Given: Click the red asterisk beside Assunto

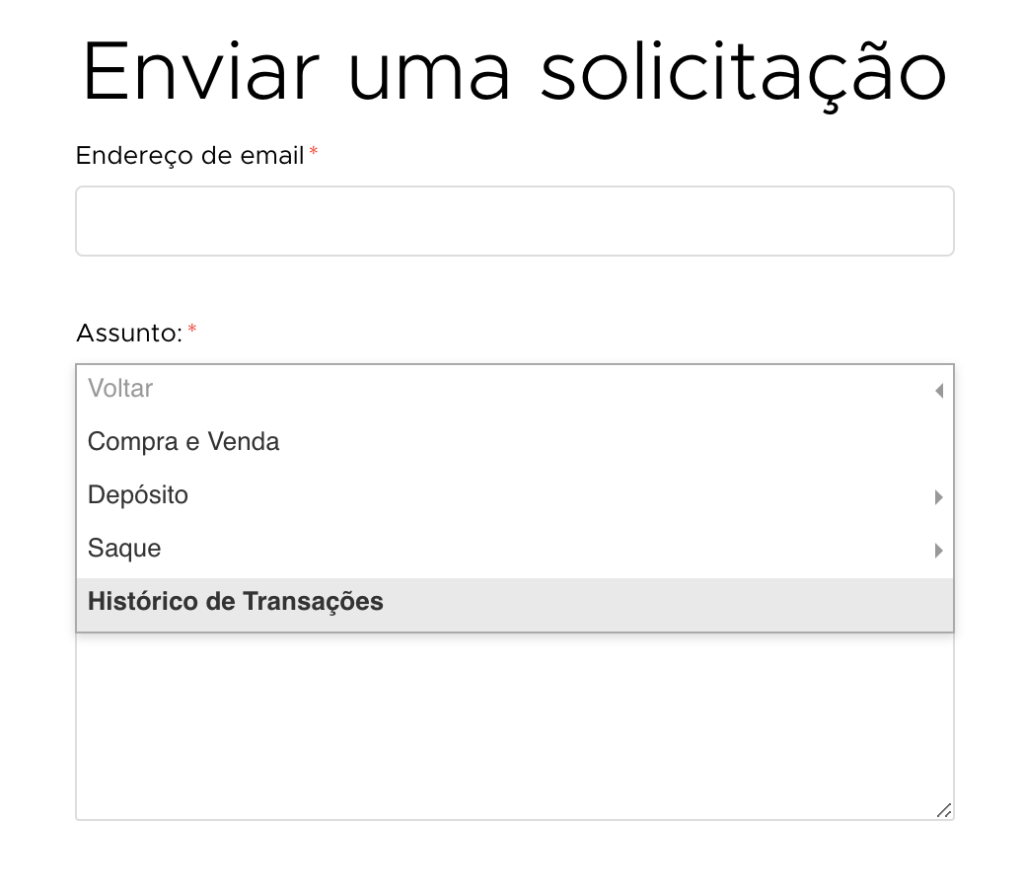Looking at the screenshot, I should click(x=192, y=329).
